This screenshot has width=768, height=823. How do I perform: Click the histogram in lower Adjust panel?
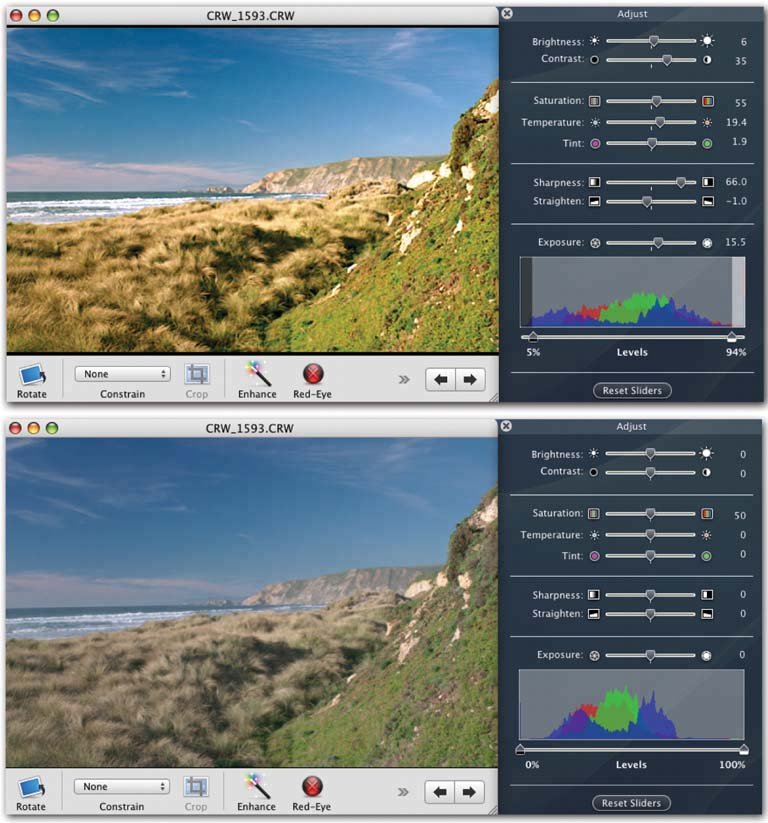[632, 704]
